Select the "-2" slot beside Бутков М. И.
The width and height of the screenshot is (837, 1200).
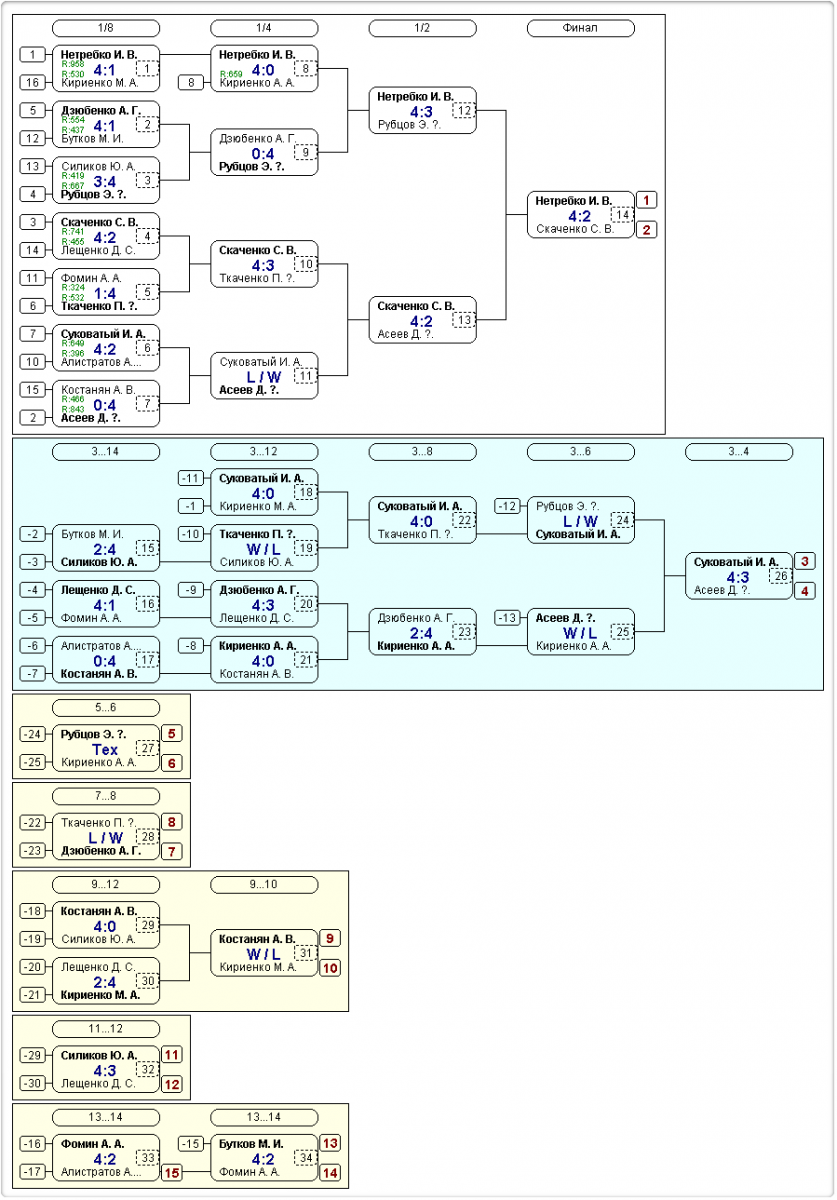(33, 534)
